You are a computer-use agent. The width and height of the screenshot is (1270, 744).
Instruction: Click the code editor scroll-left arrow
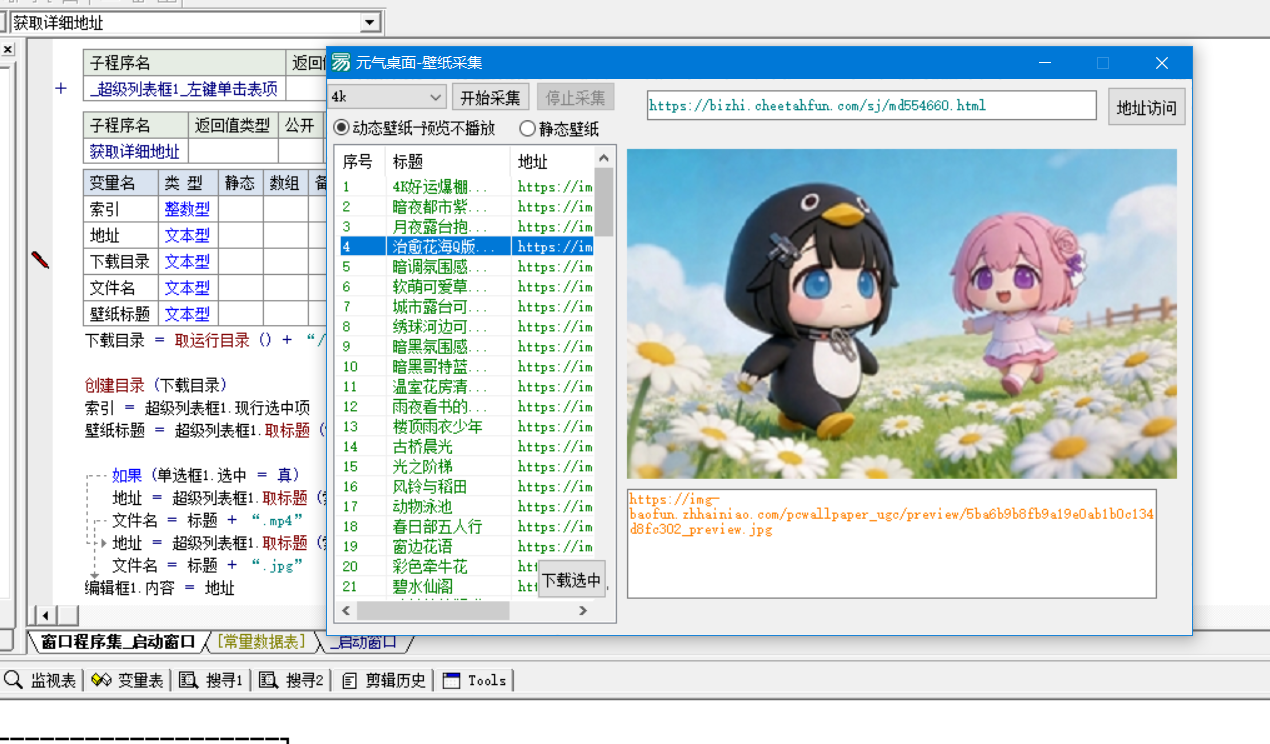[x=45, y=614]
